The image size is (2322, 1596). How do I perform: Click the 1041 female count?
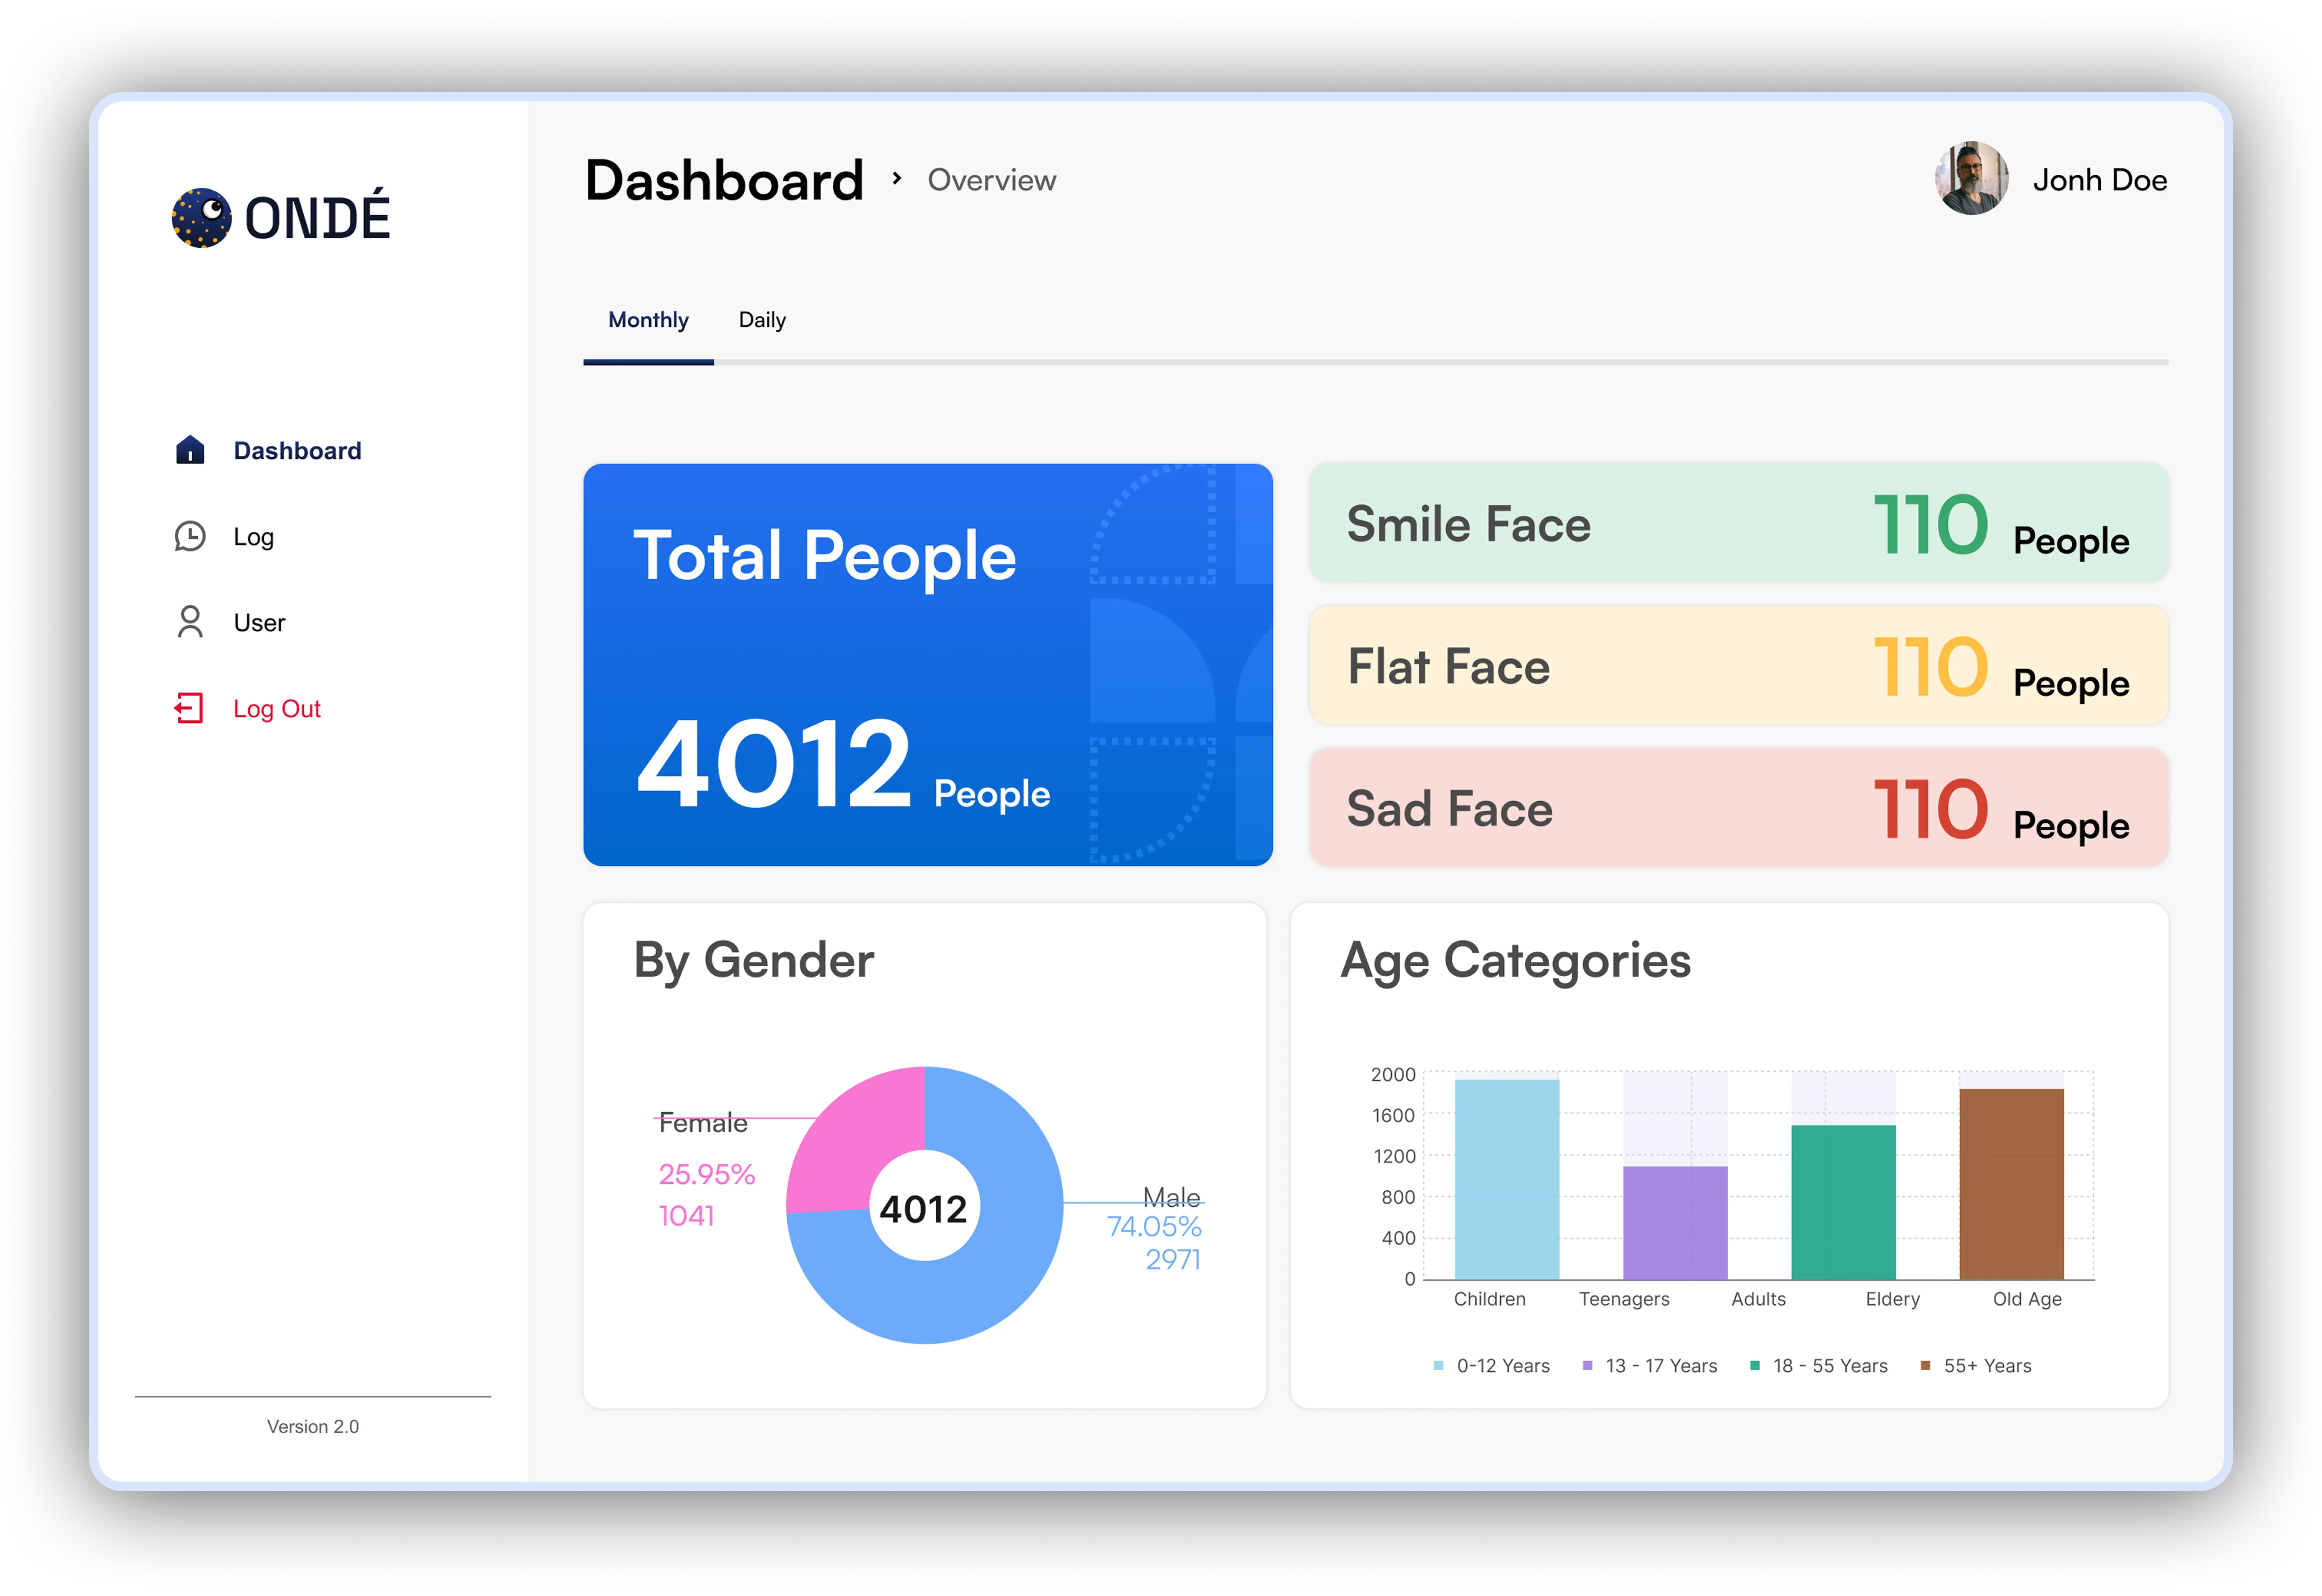[x=686, y=1216]
